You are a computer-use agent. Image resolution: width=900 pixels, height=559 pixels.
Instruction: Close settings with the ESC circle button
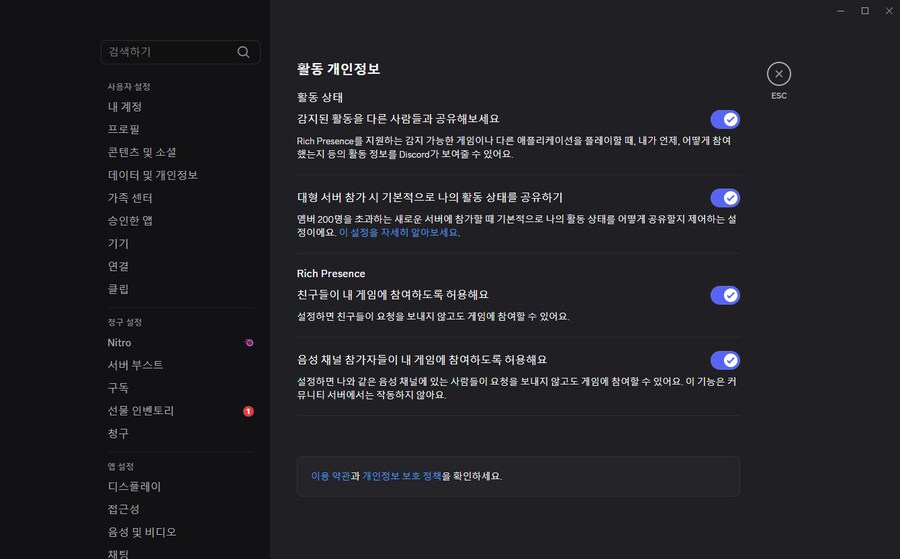coord(778,73)
